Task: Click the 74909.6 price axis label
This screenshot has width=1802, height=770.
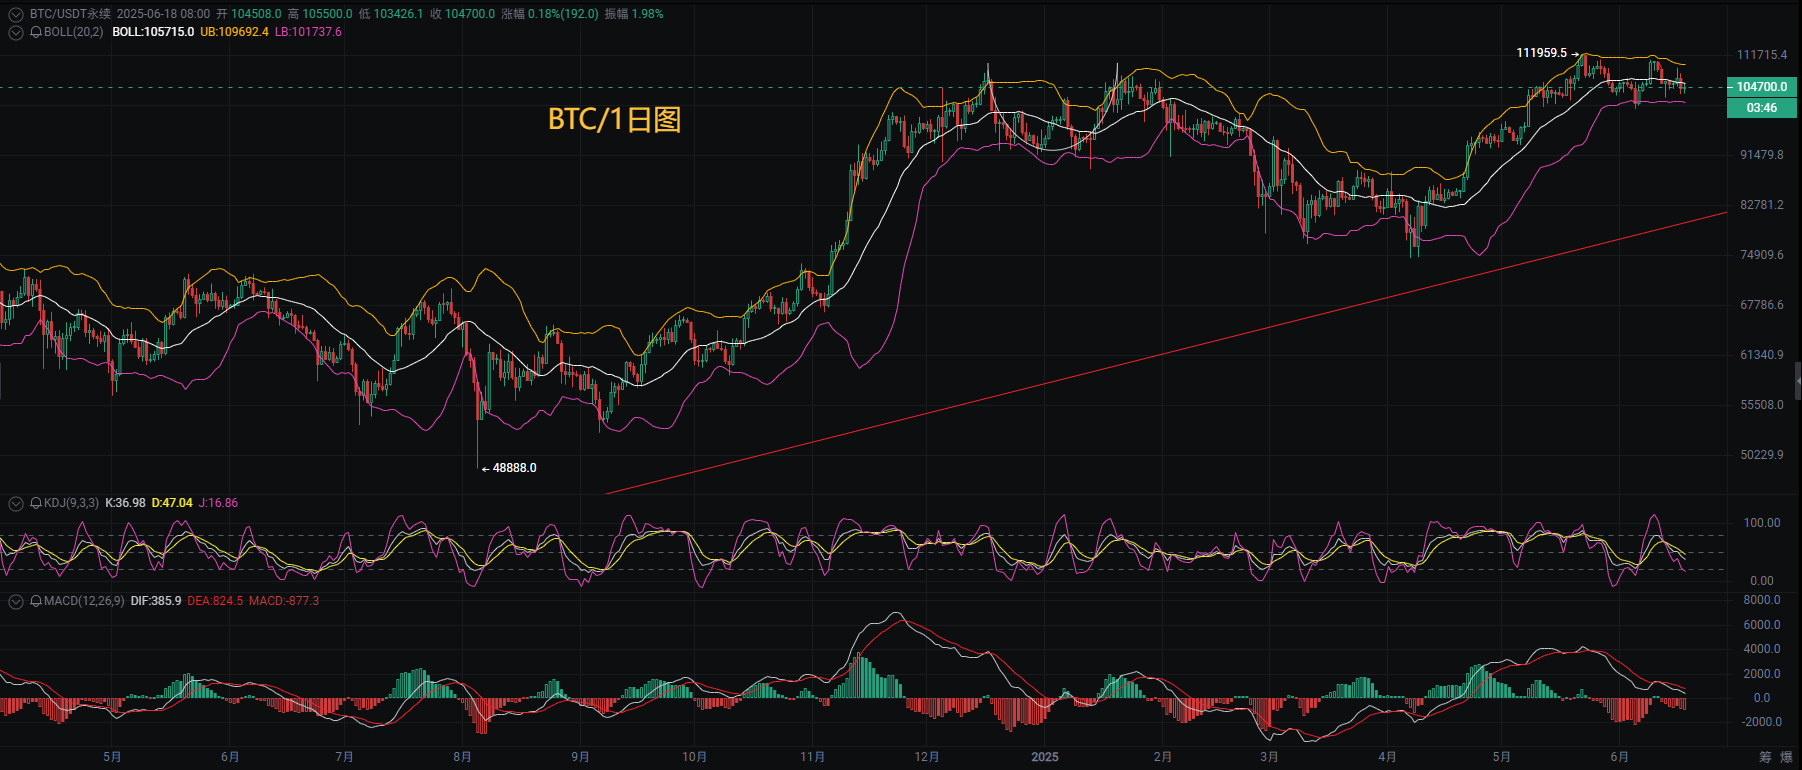Action: point(1762,255)
